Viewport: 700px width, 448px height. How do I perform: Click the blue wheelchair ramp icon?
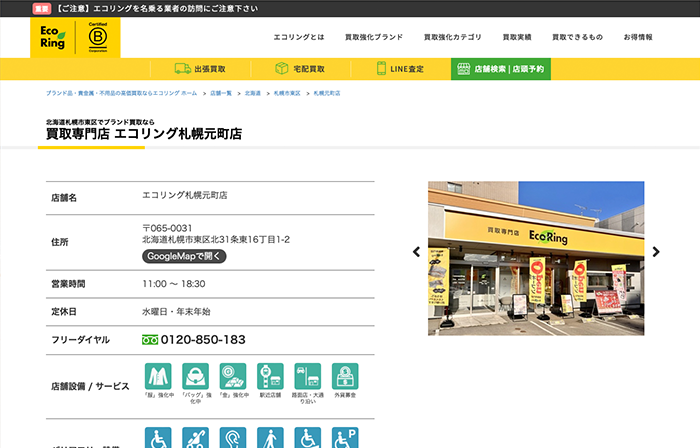click(x=308, y=438)
